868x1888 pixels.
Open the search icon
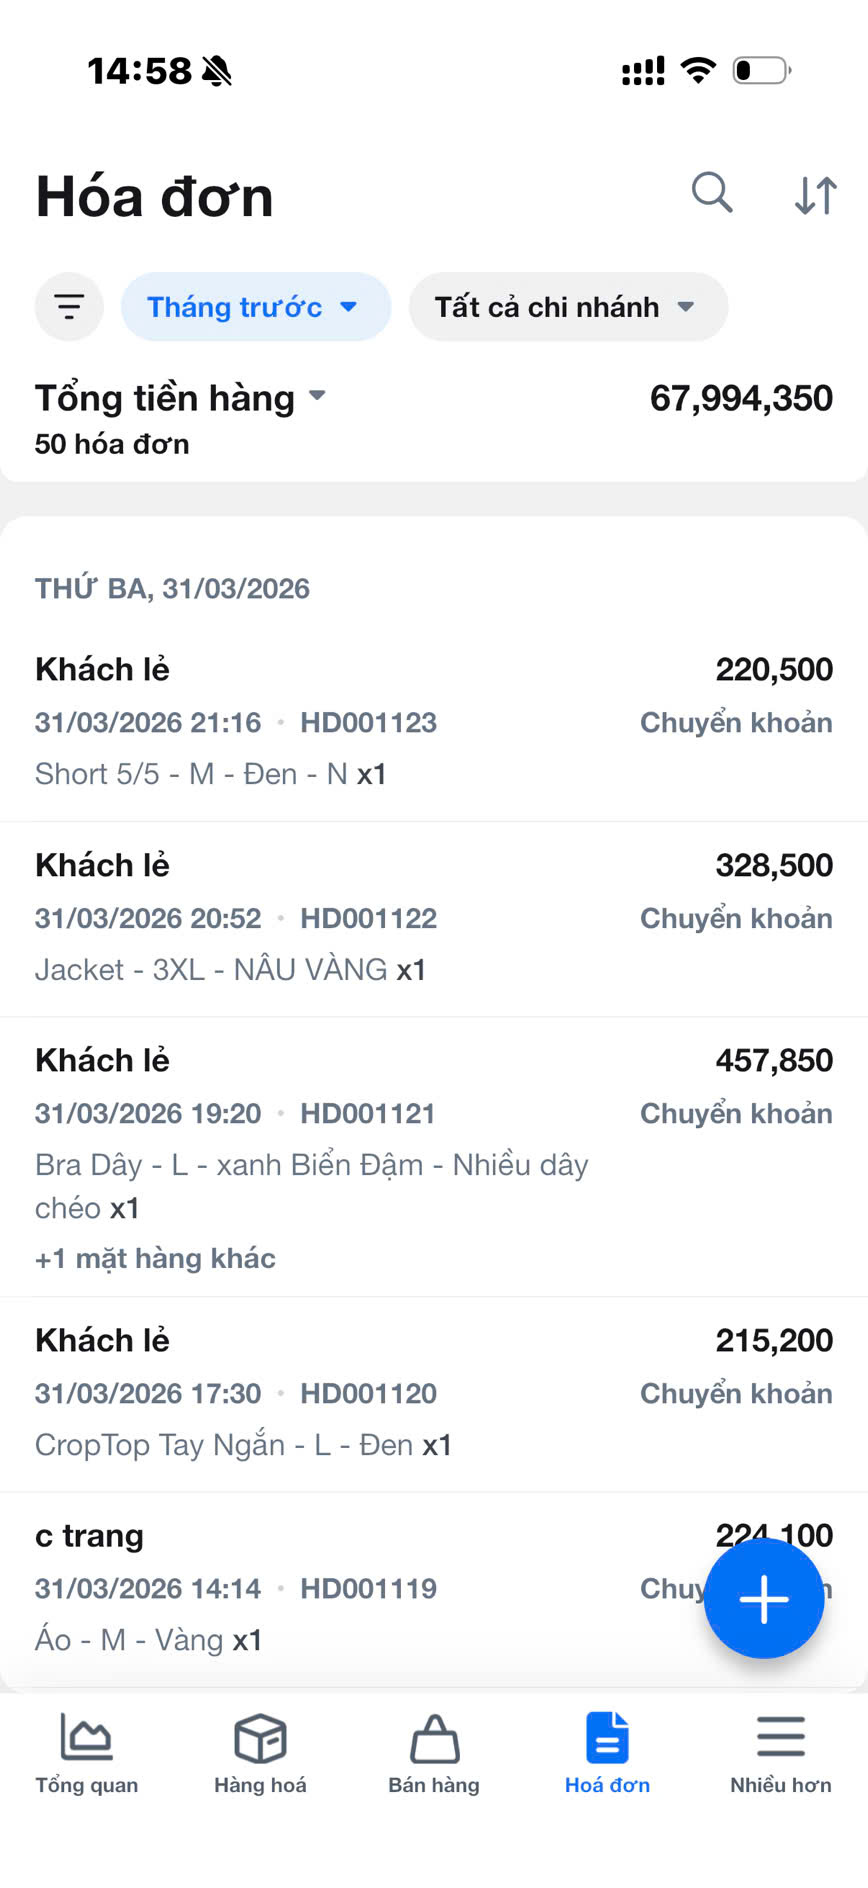[x=712, y=194]
